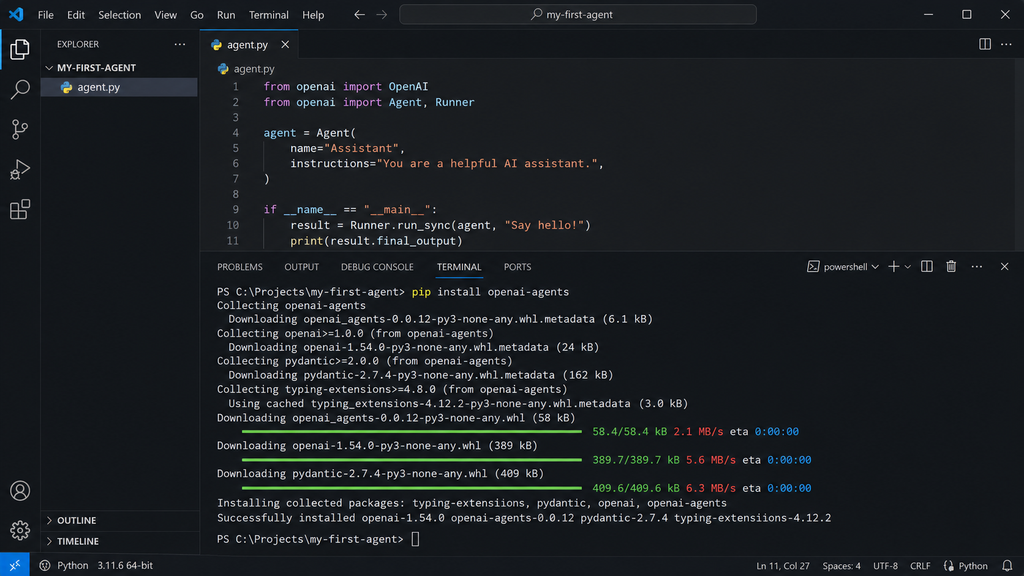Click 'pip install openai-agents' command text

click(x=490, y=292)
